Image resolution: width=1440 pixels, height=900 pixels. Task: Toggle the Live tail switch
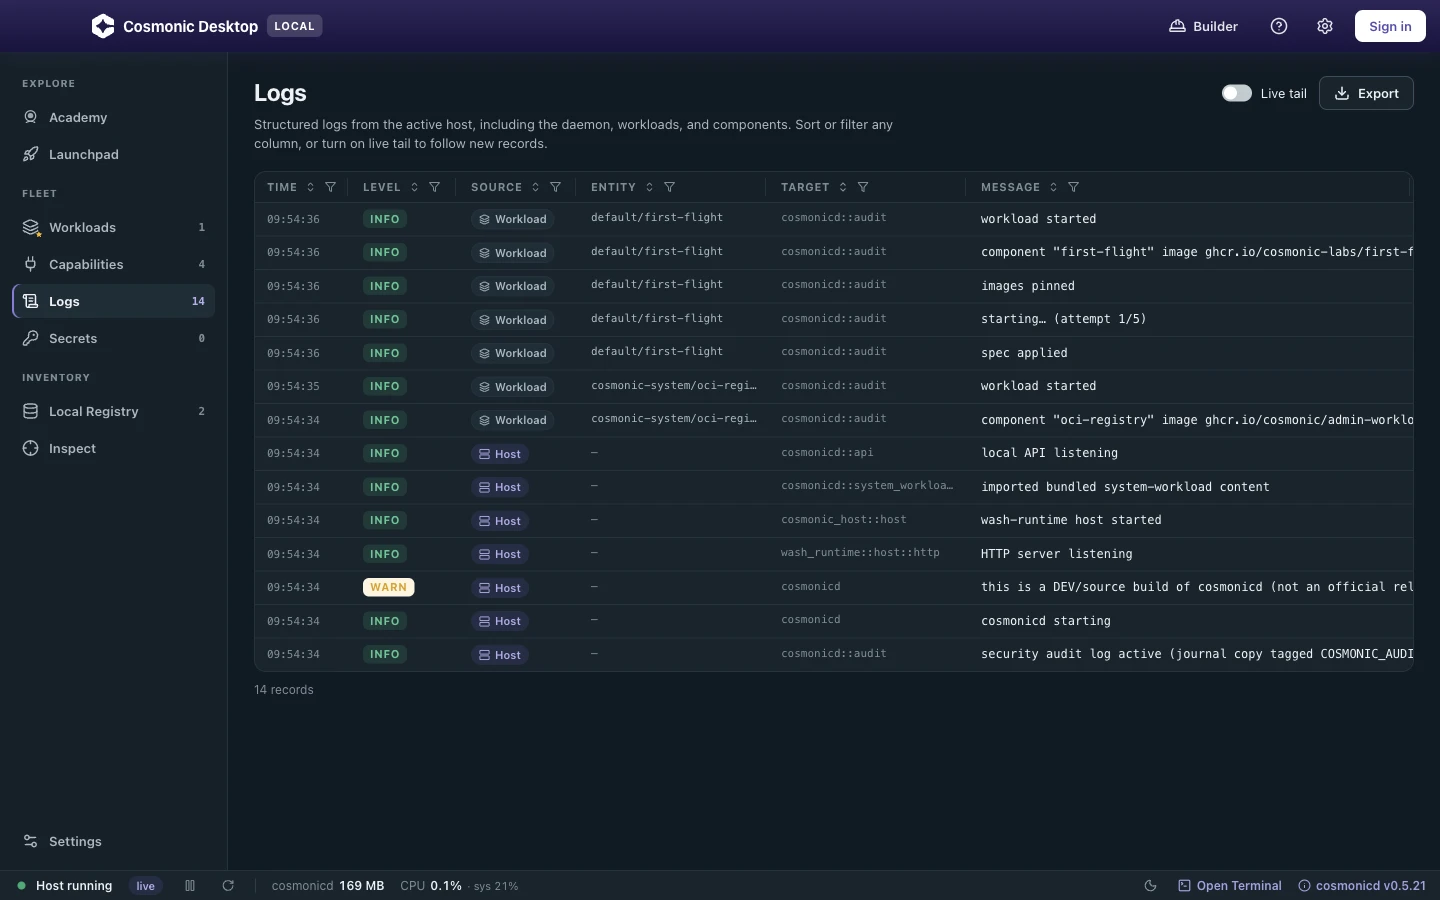(1237, 93)
